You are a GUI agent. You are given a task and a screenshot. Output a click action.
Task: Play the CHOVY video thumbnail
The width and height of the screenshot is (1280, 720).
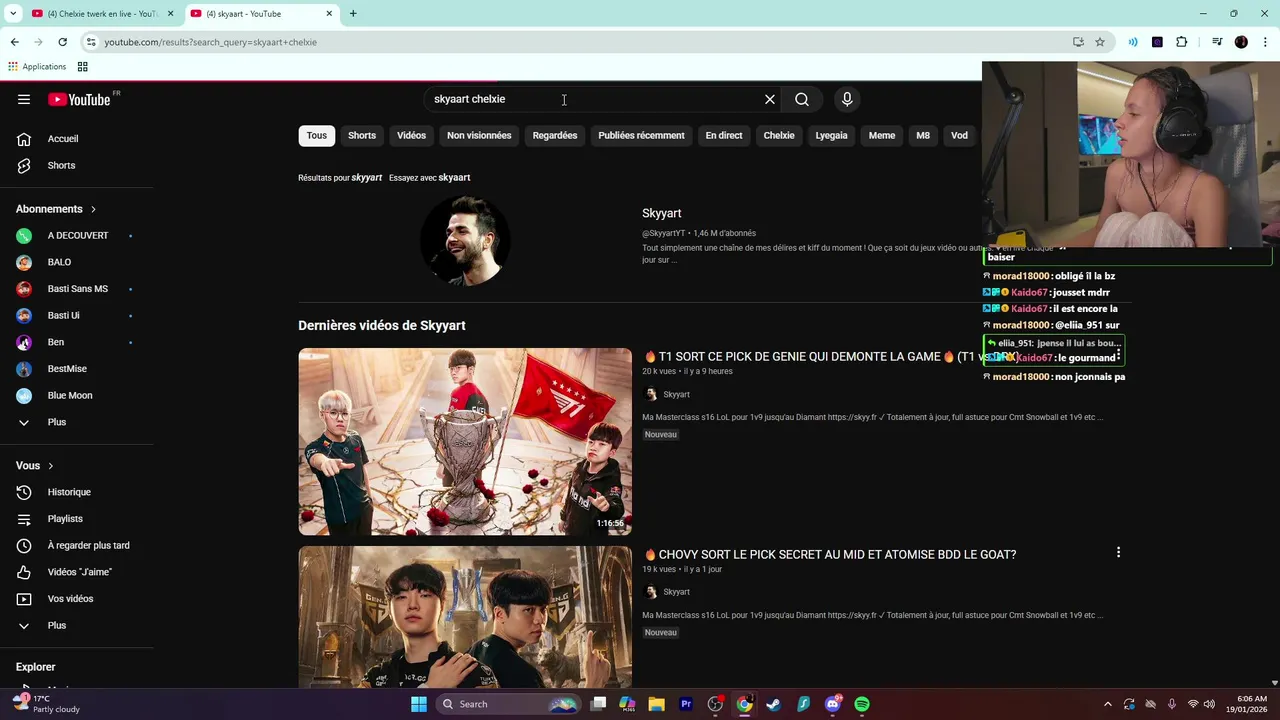465,617
